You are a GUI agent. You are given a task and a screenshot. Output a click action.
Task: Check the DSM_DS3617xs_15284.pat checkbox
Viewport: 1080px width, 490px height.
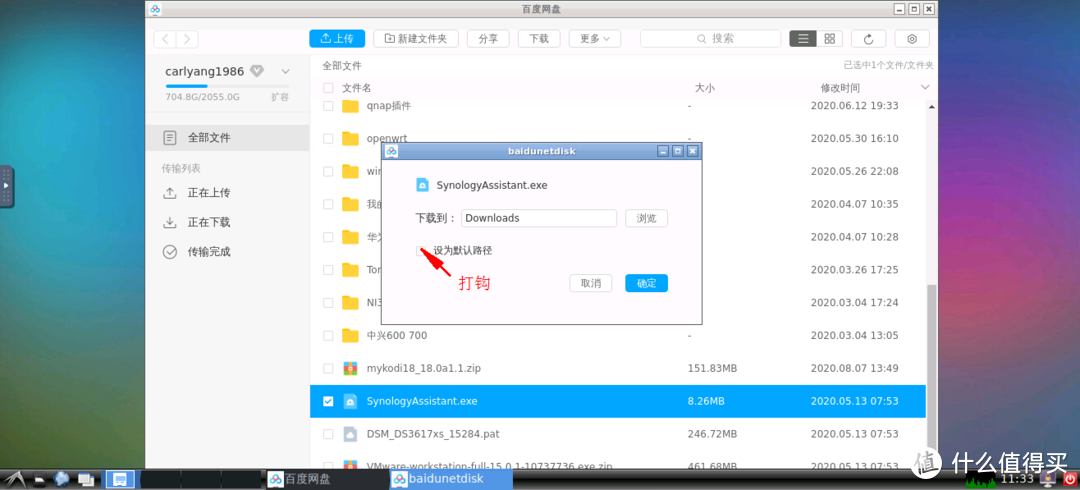[328, 434]
